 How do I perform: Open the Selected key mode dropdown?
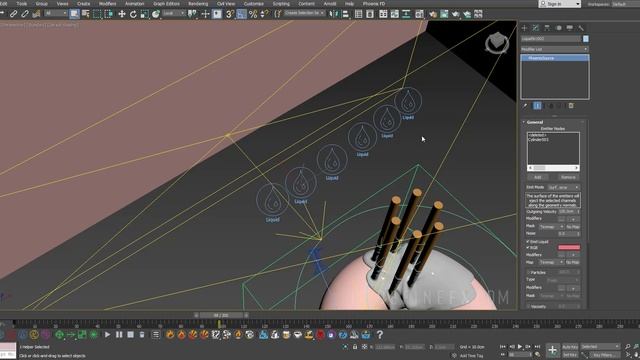tap(600, 347)
